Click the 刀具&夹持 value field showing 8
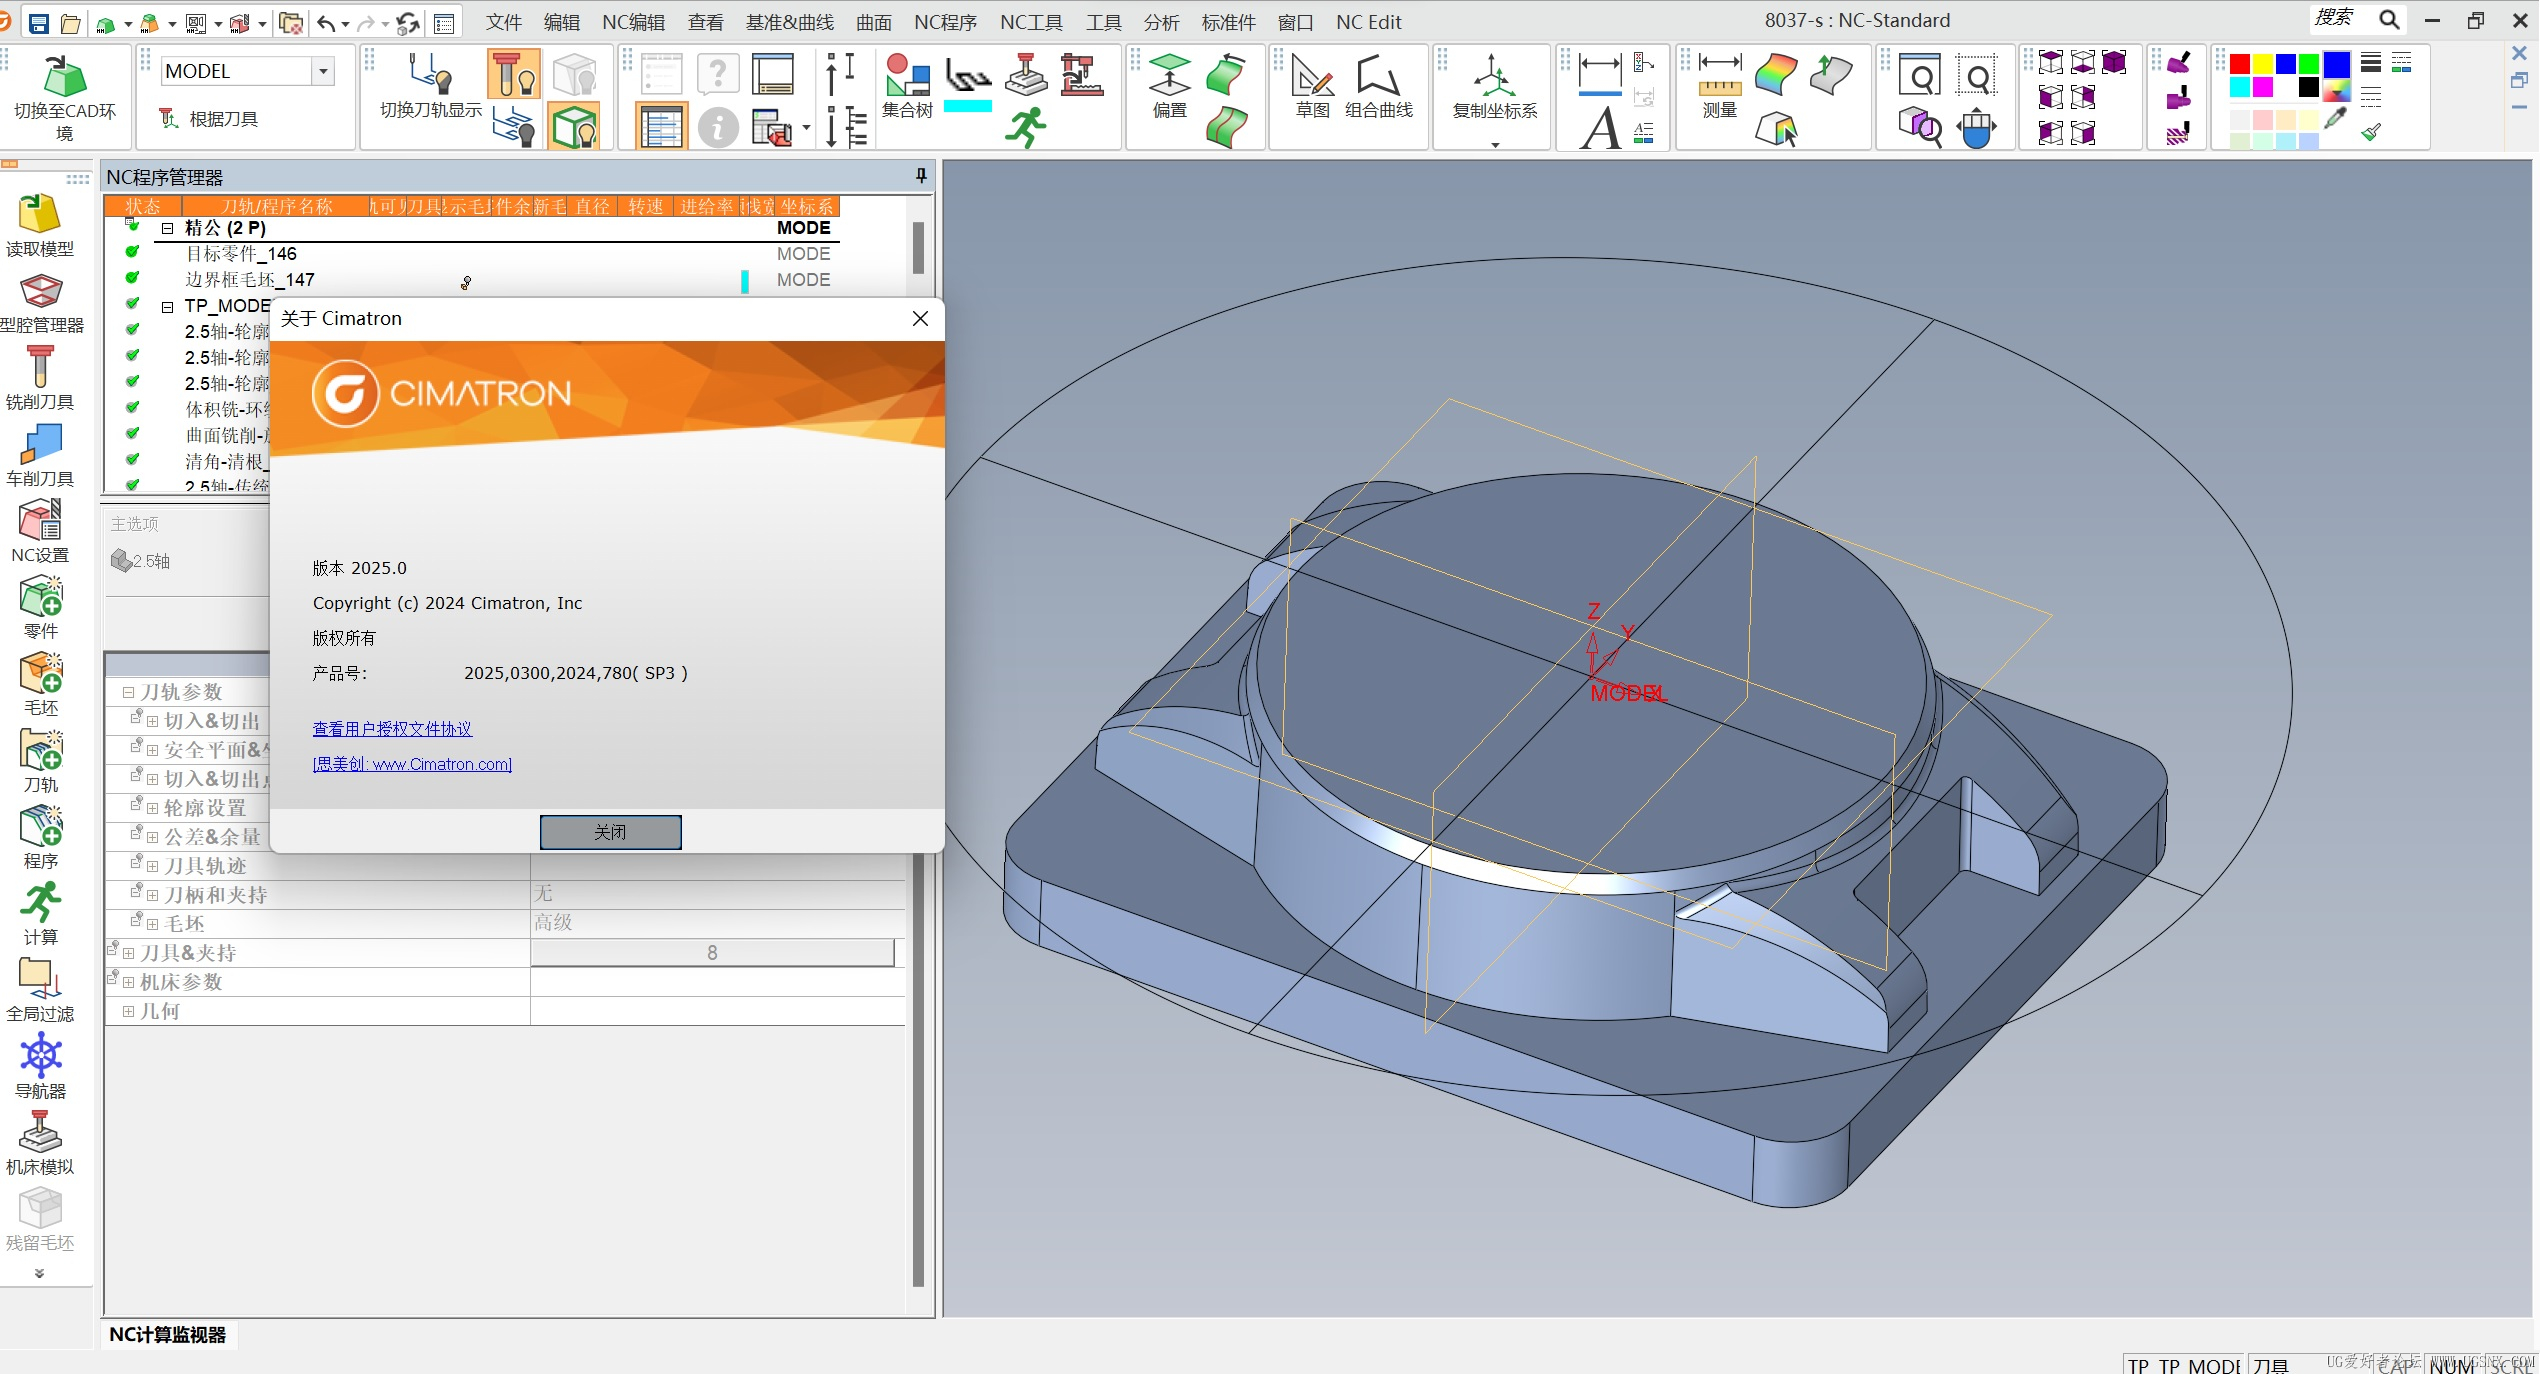Viewport: 2540px width, 1374px height. (712, 953)
